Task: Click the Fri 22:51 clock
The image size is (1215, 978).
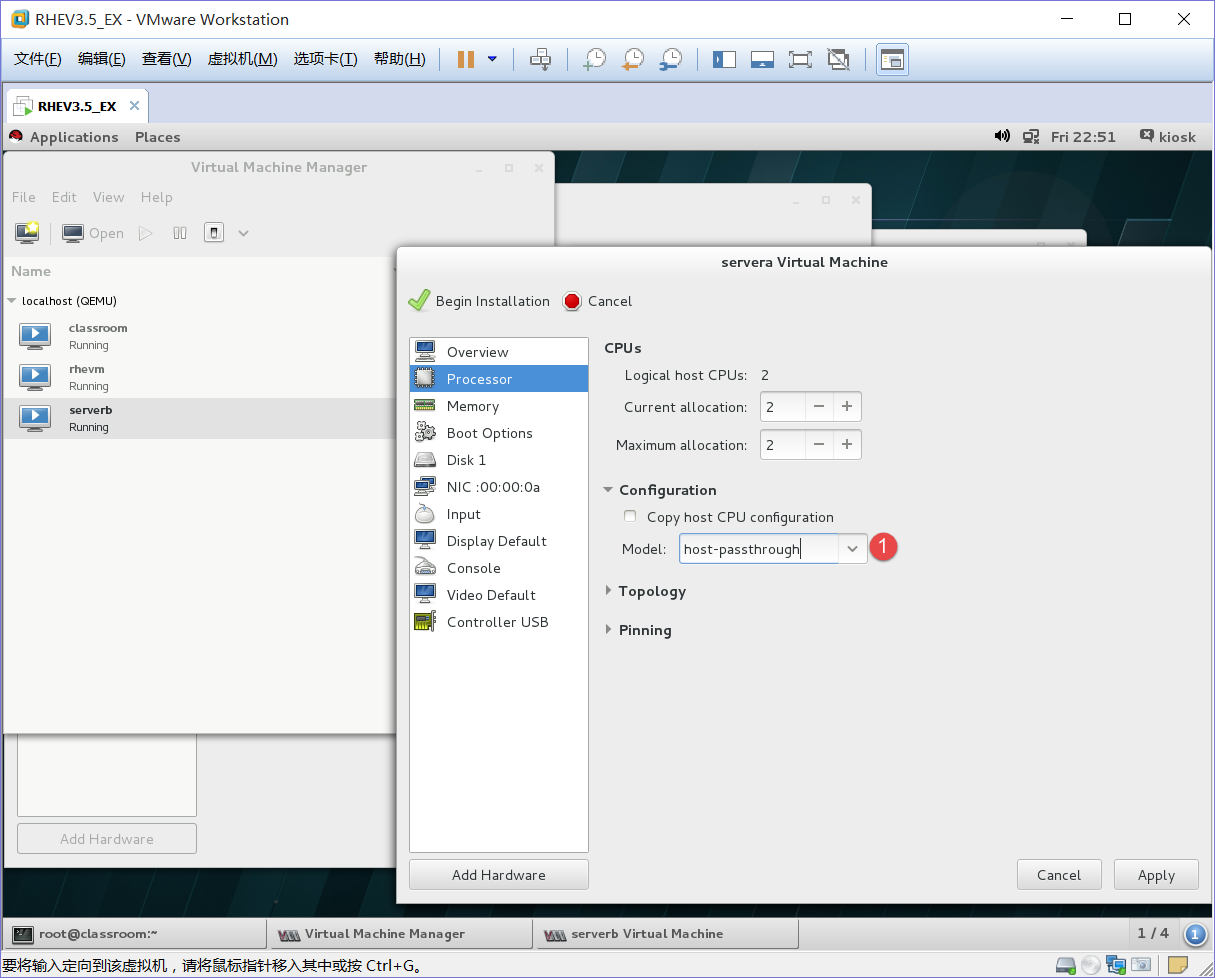Action: (x=1083, y=137)
